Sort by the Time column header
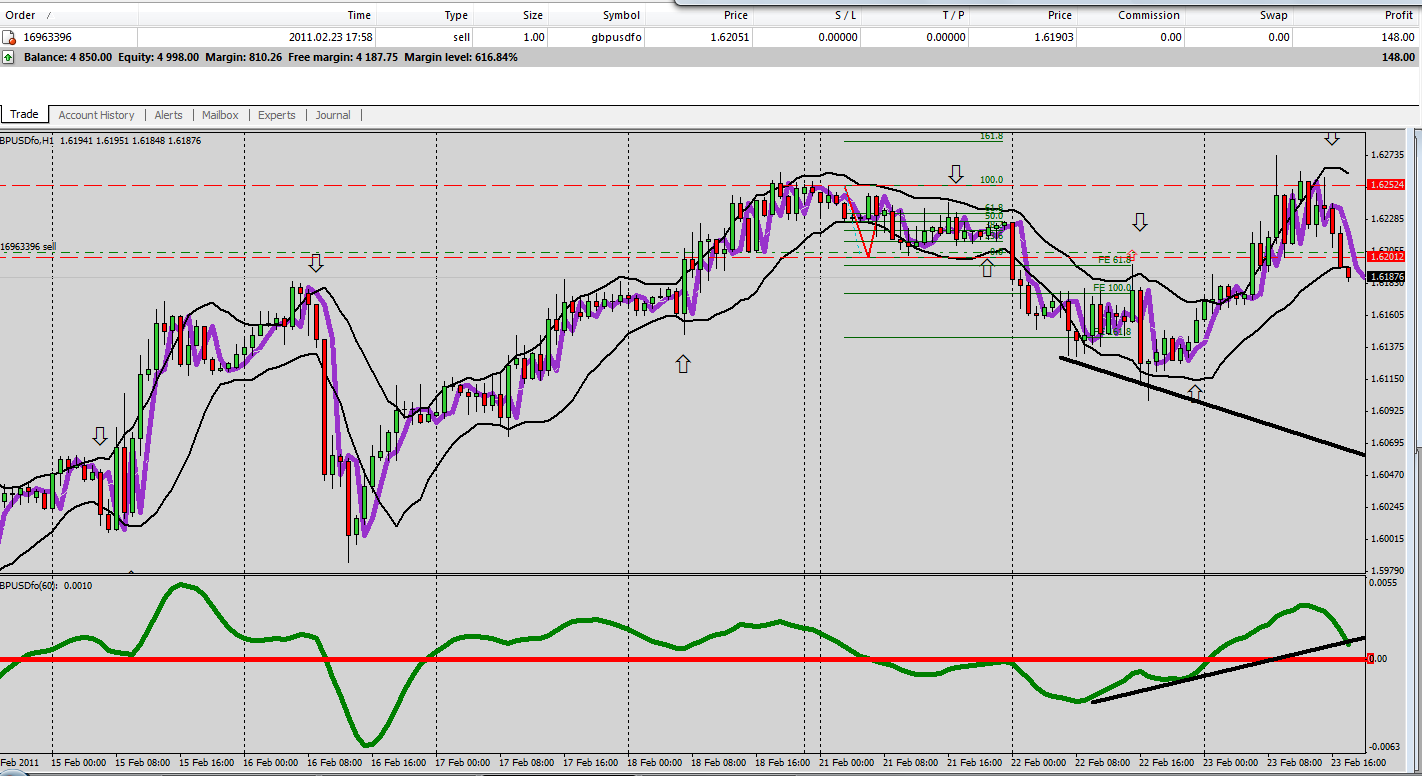 (x=359, y=15)
